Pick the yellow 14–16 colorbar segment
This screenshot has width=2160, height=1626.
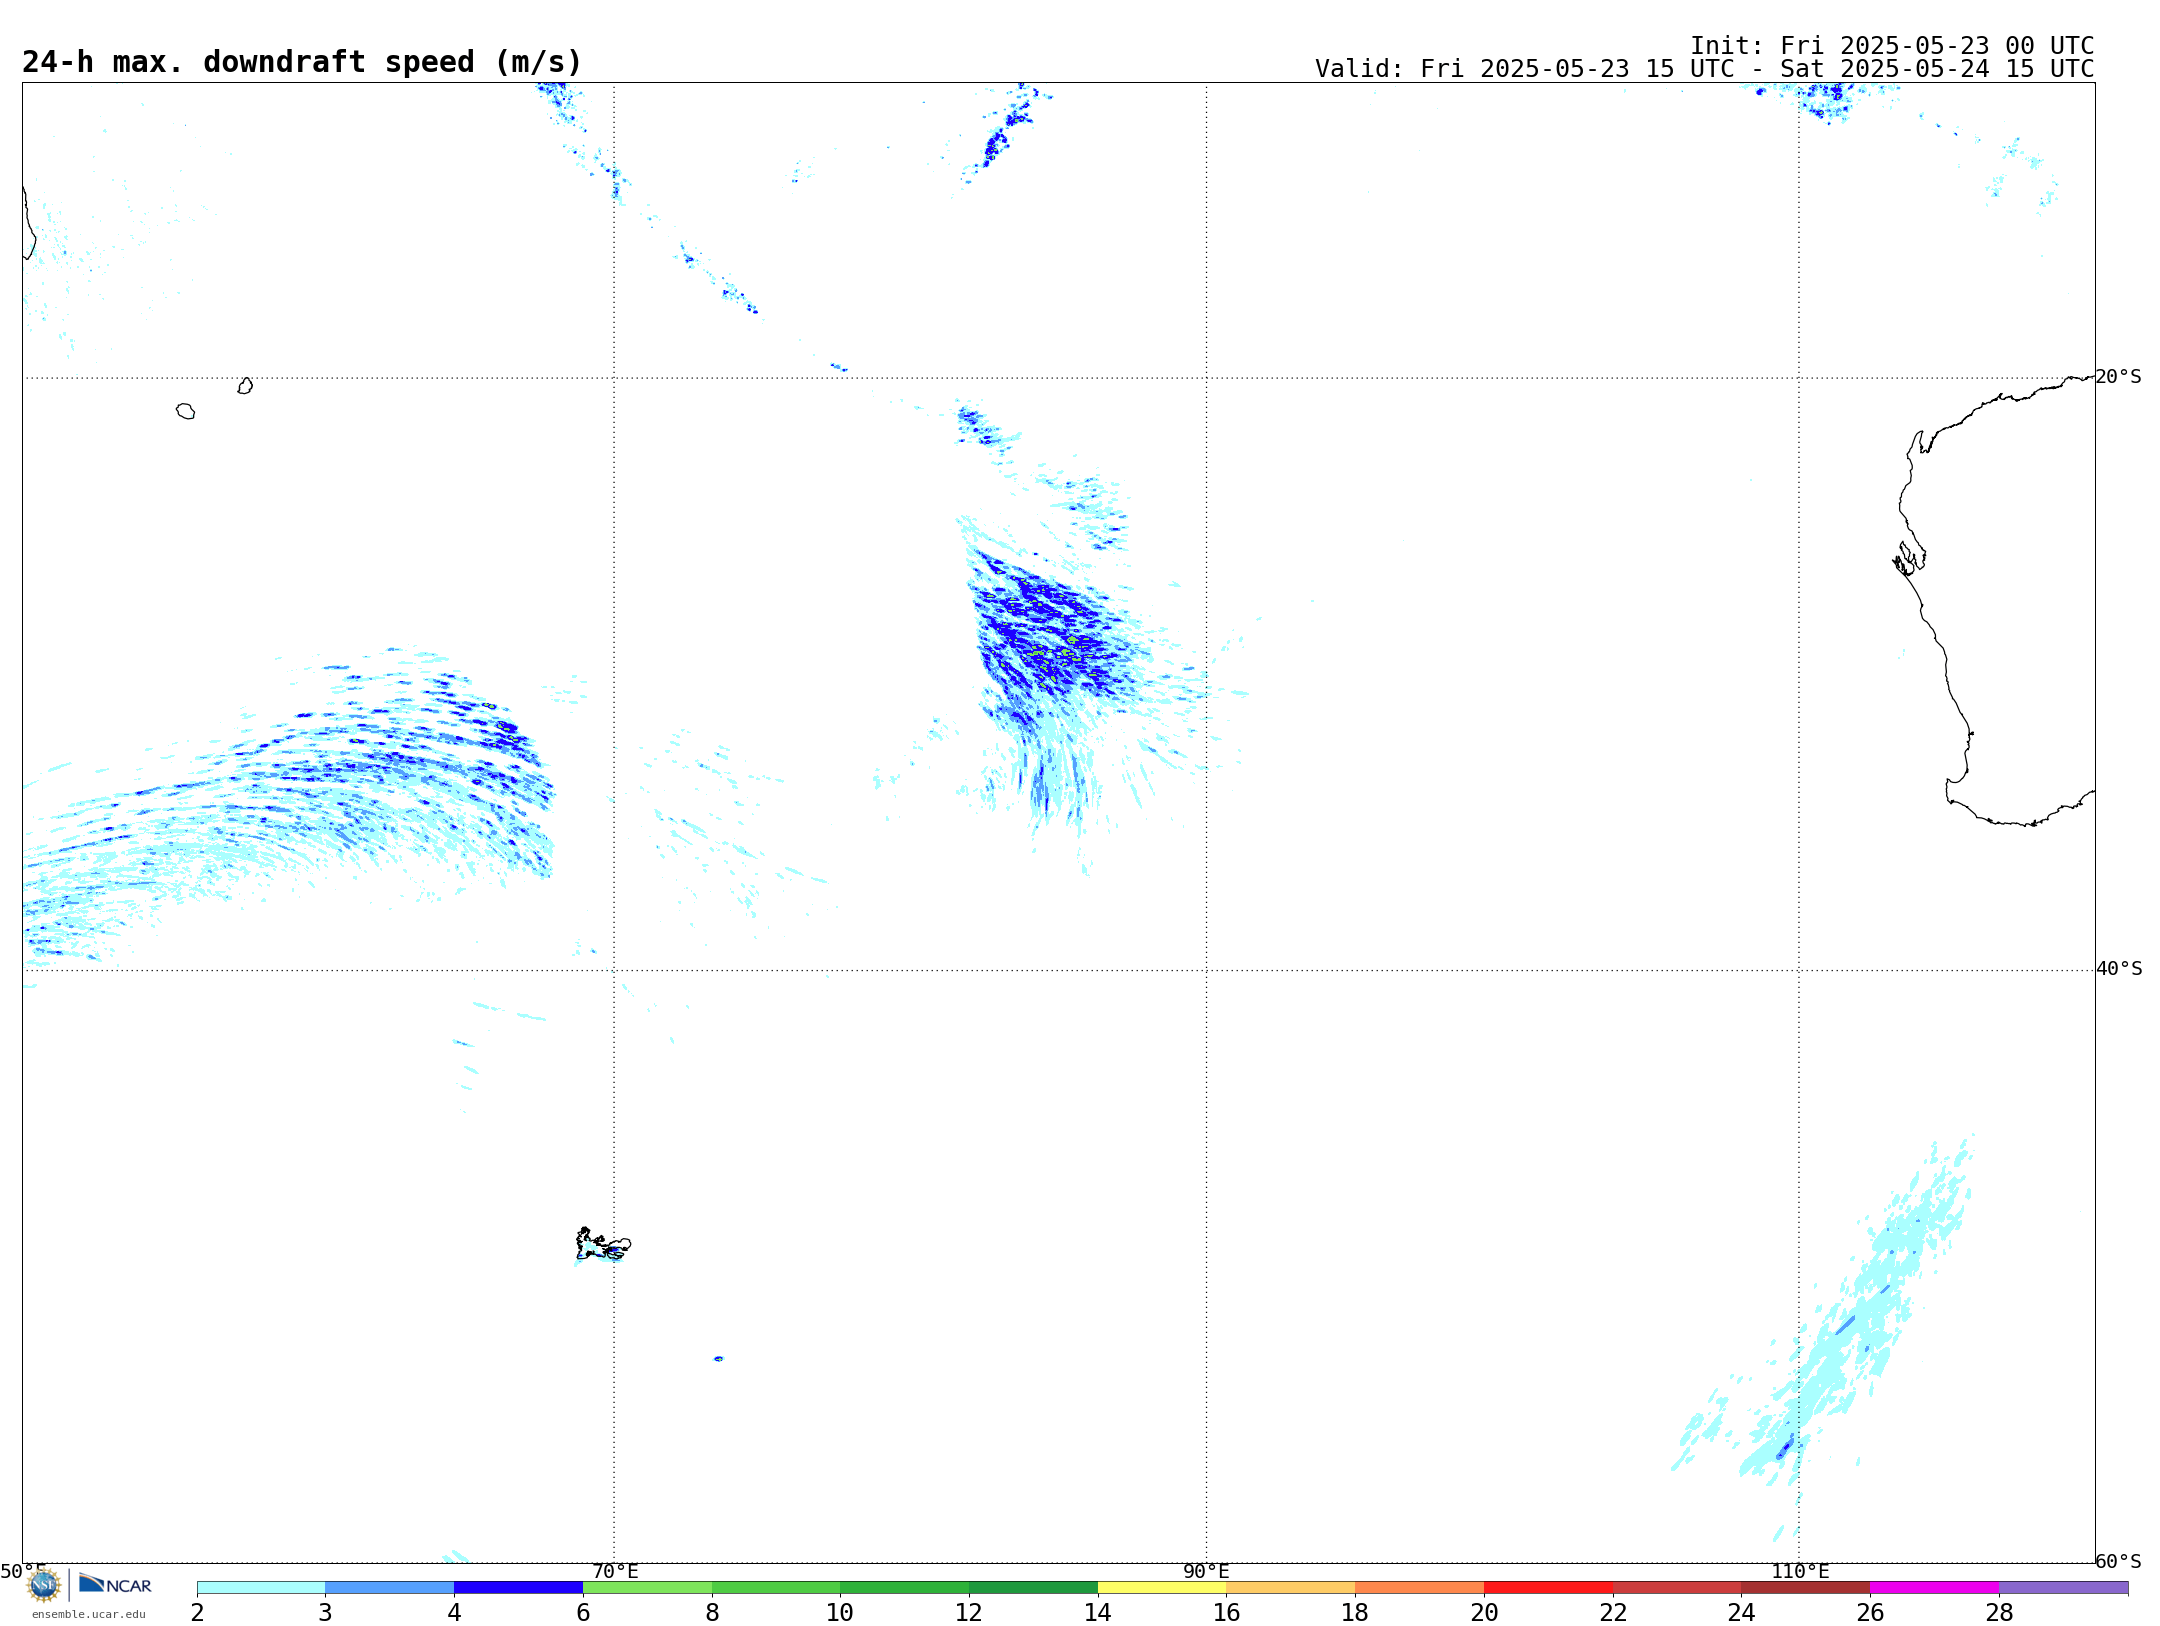pyautogui.click(x=1162, y=1588)
